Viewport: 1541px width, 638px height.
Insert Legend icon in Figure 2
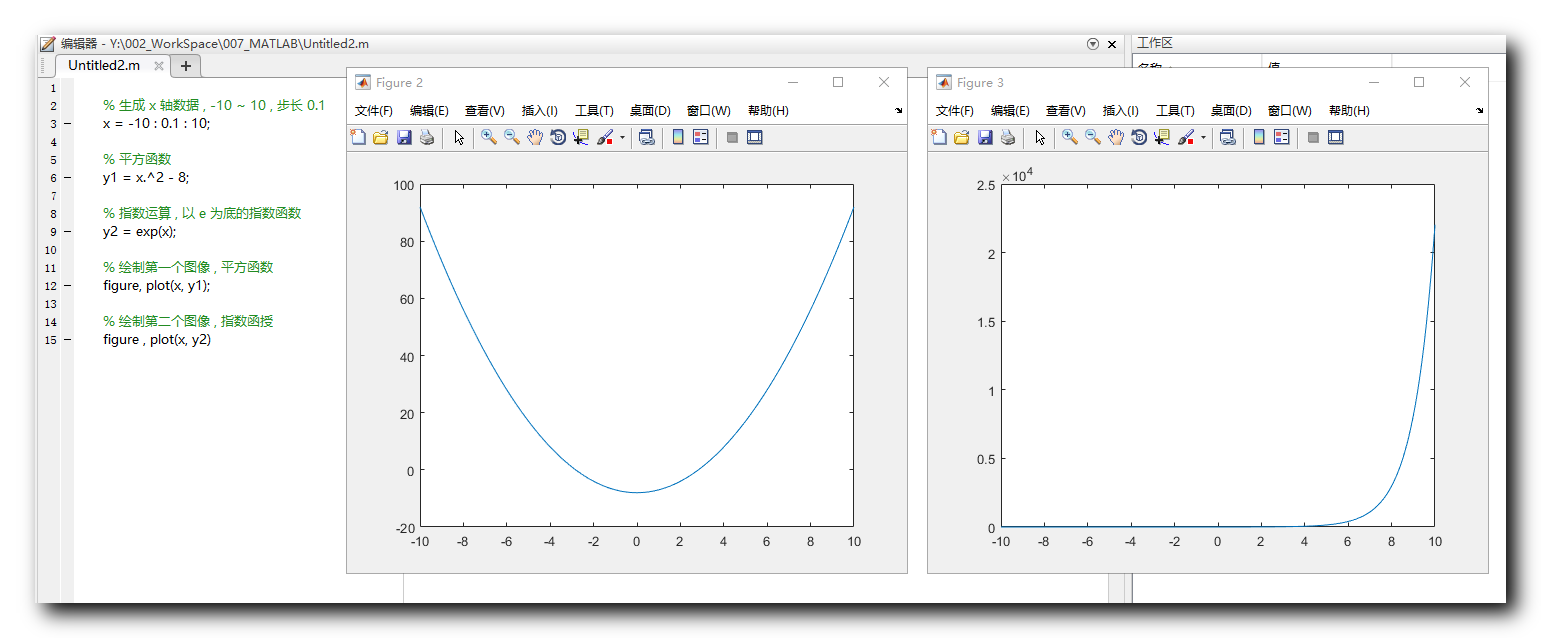(700, 137)
